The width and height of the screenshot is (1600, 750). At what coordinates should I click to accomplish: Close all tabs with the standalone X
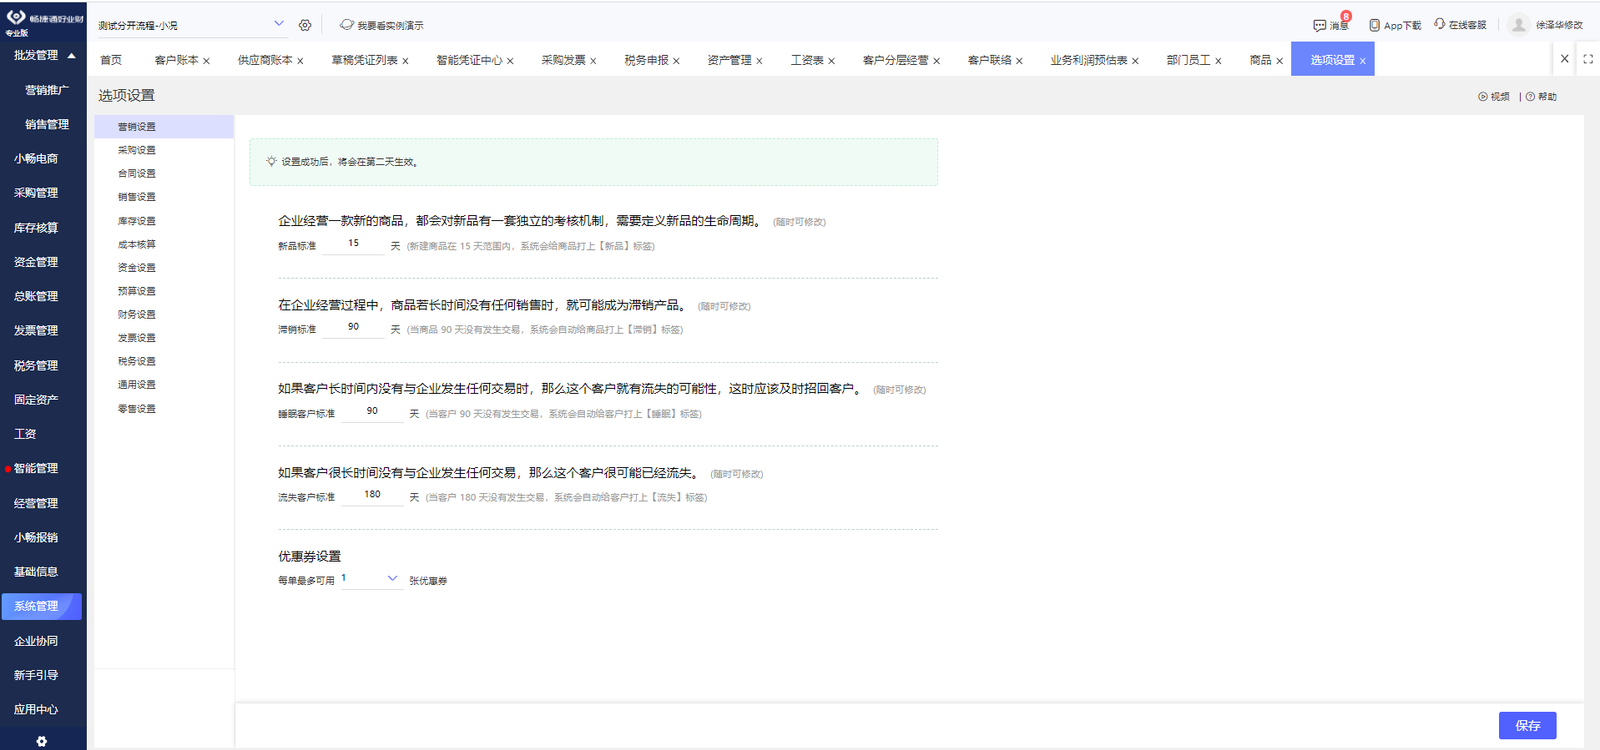1565,59
